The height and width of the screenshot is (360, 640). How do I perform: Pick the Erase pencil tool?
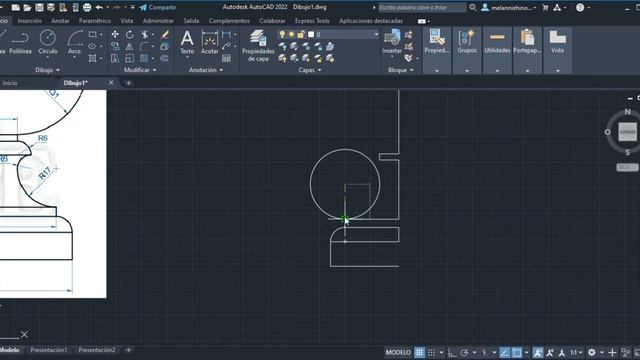pos(164,35)
